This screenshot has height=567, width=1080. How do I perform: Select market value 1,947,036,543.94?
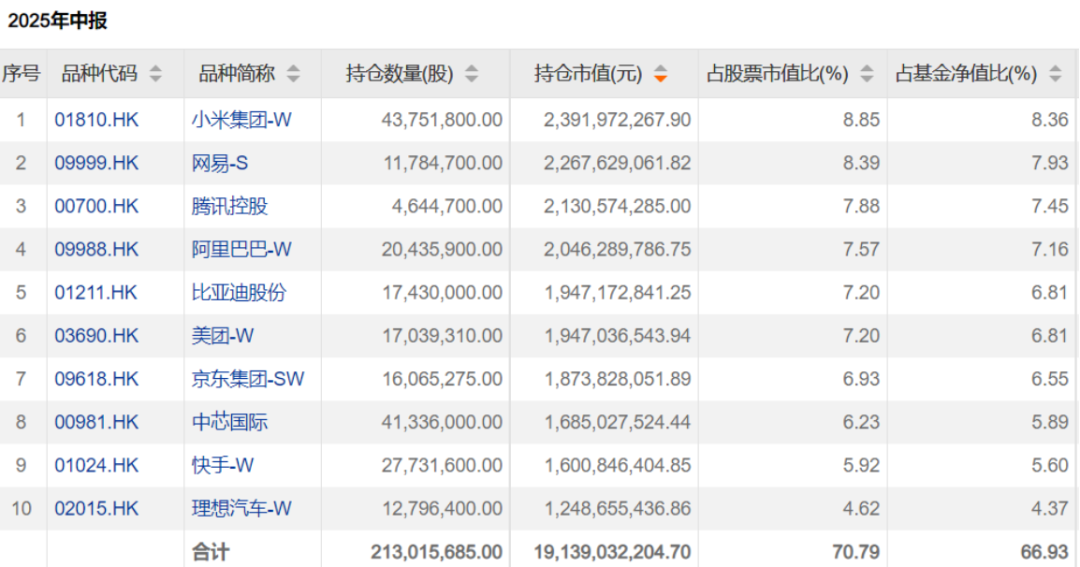click(618, 336)
